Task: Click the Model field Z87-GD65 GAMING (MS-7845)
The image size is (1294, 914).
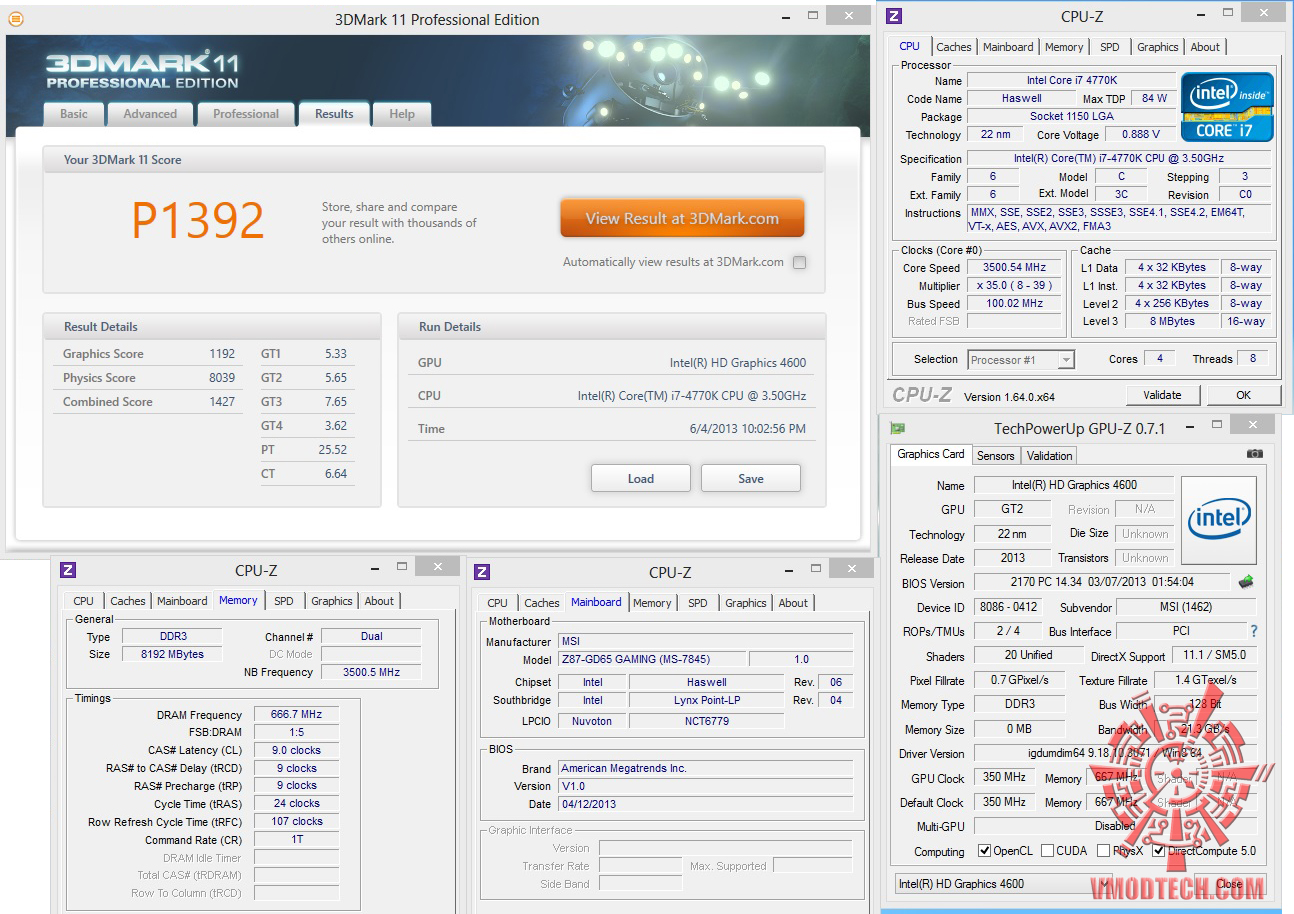Action: (x=651, y=660)
